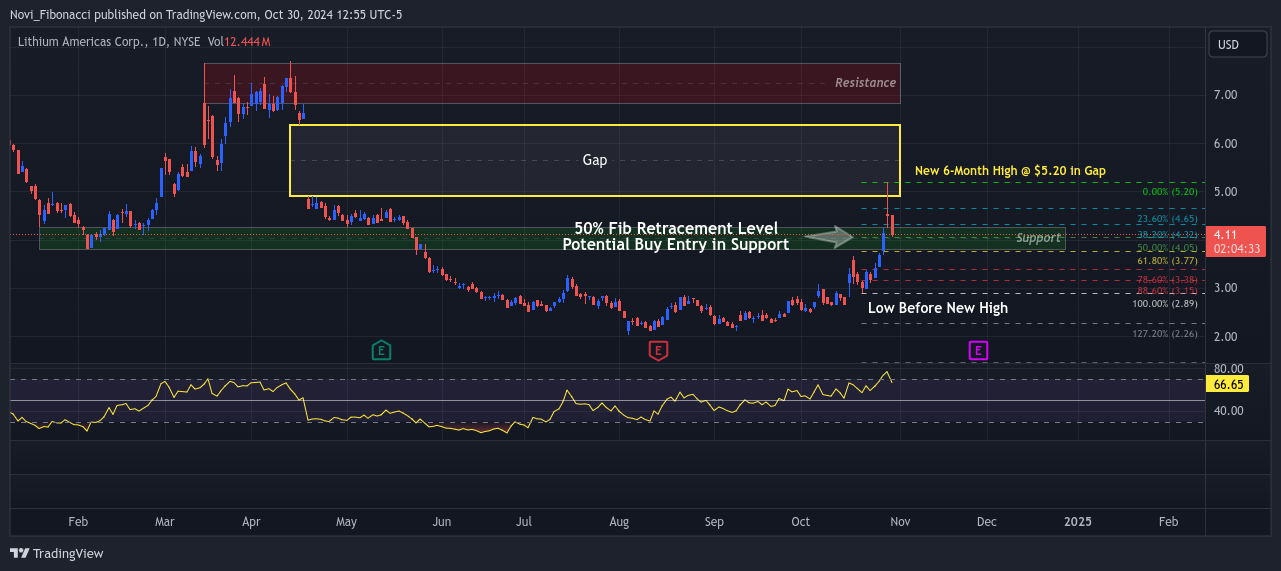
Task: Click the Aug label on time axis
Action: point(619,522)
